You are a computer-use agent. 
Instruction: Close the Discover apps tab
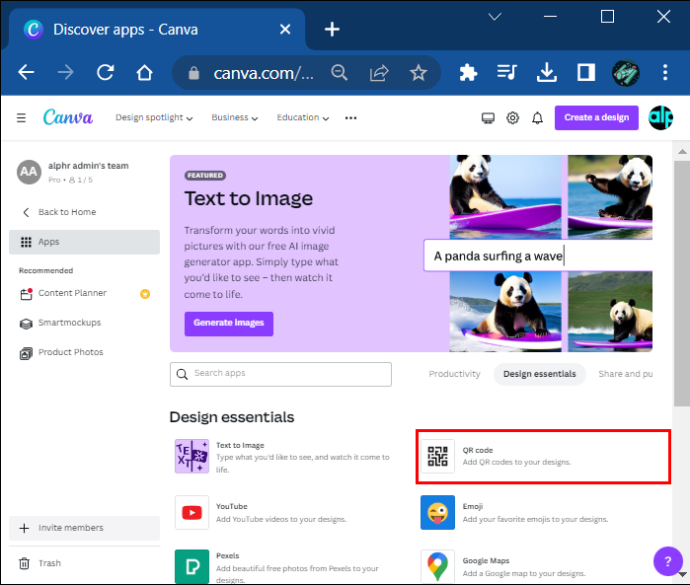pos(285,29)
